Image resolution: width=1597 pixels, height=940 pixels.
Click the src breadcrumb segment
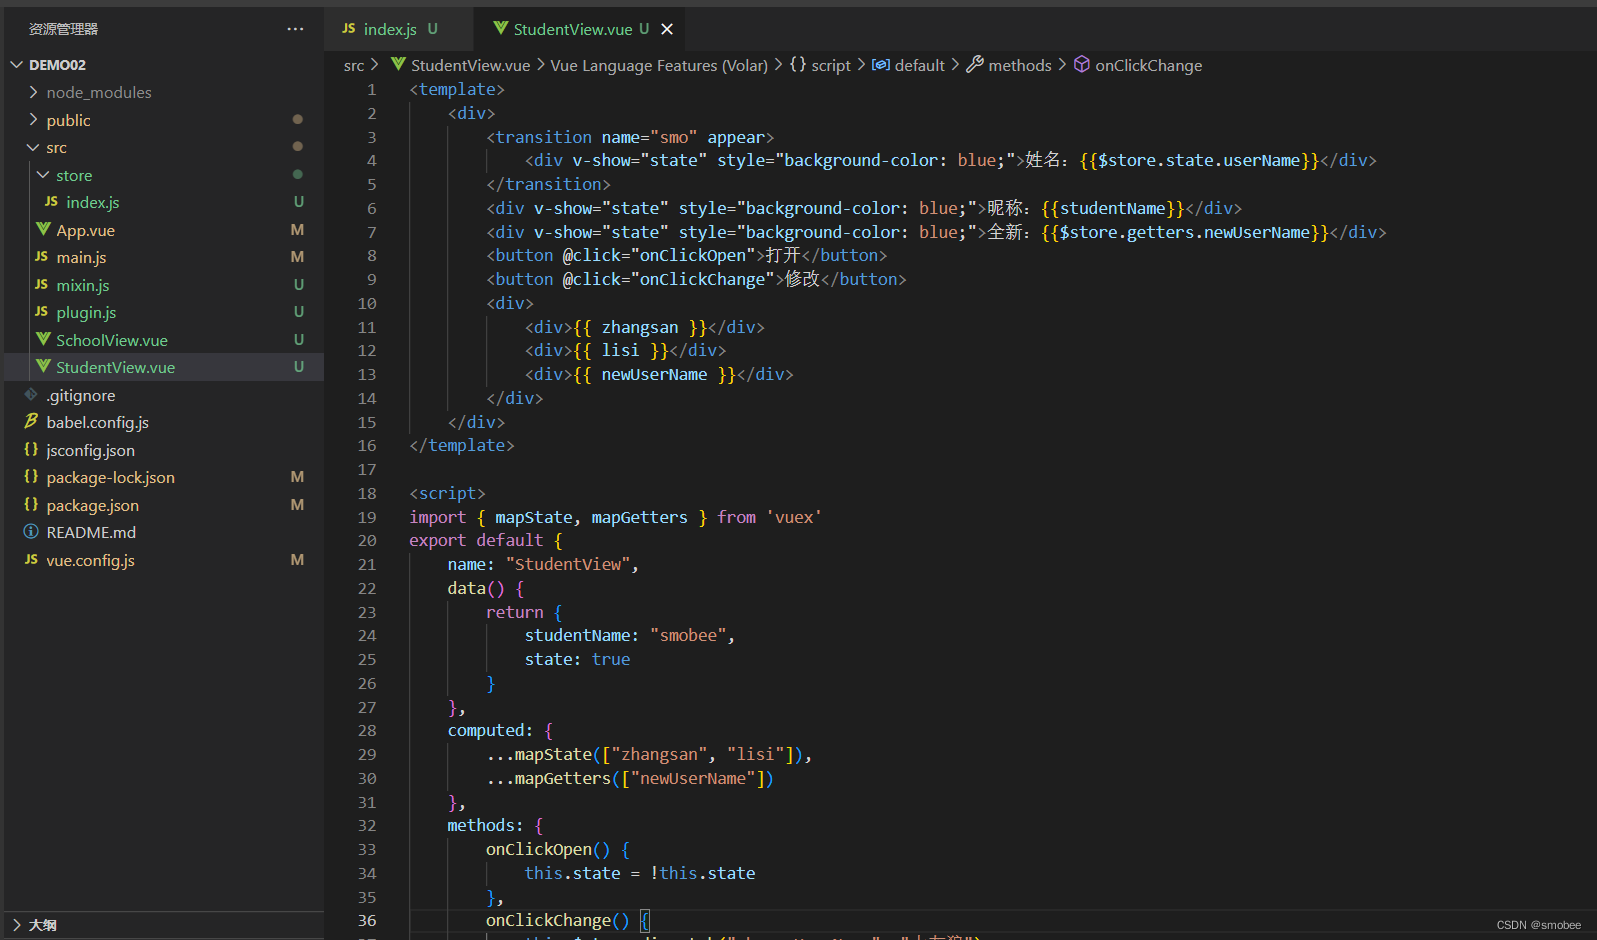coord(354,66)
